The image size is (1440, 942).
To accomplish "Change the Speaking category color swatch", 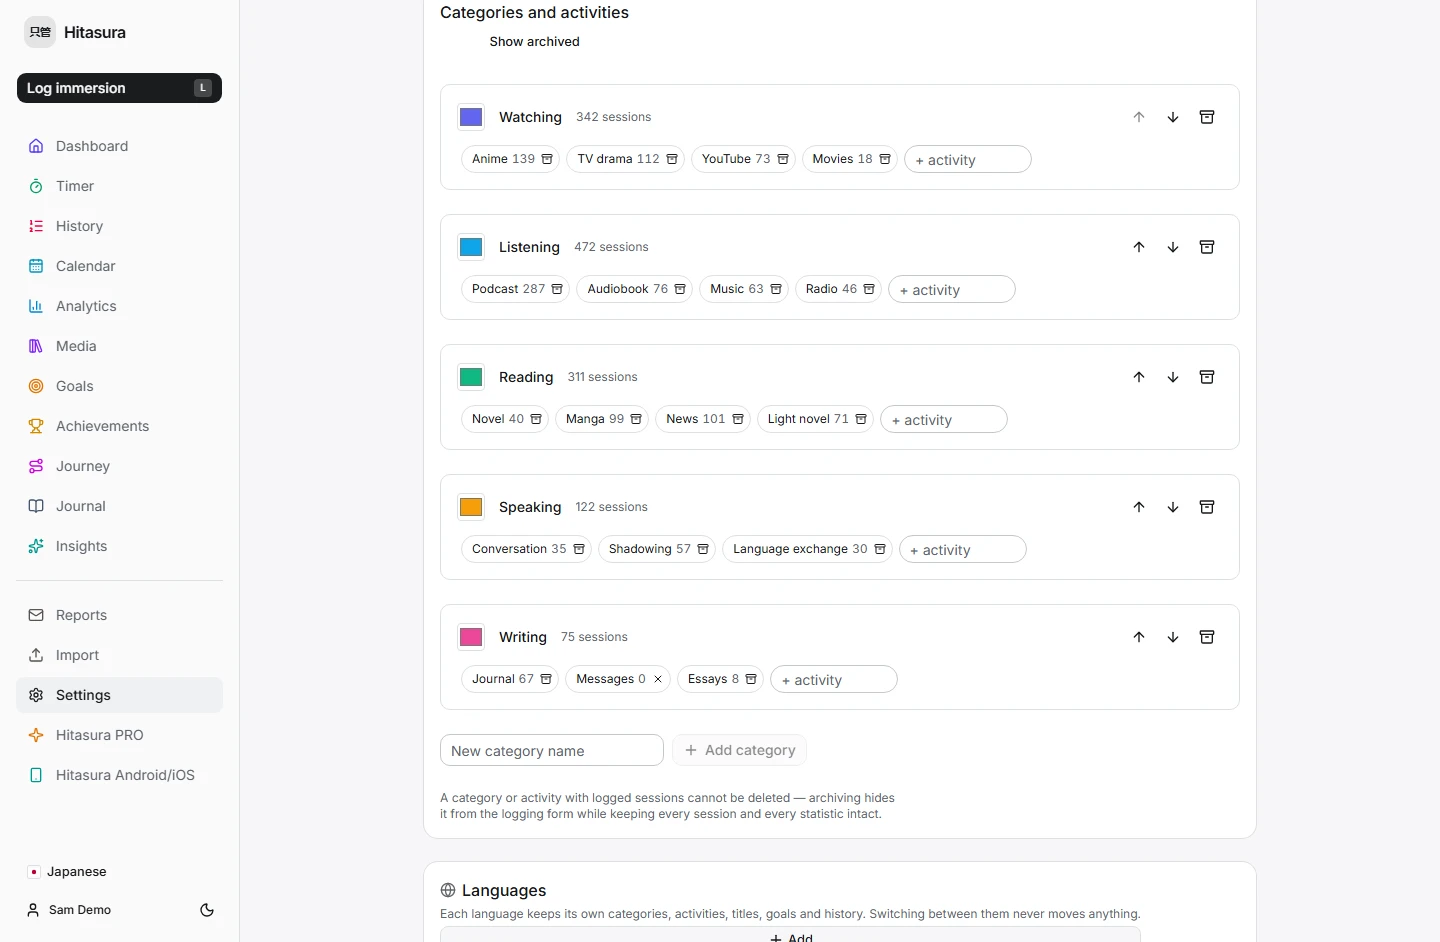I will pyautogui.click(x=471, y=507).
